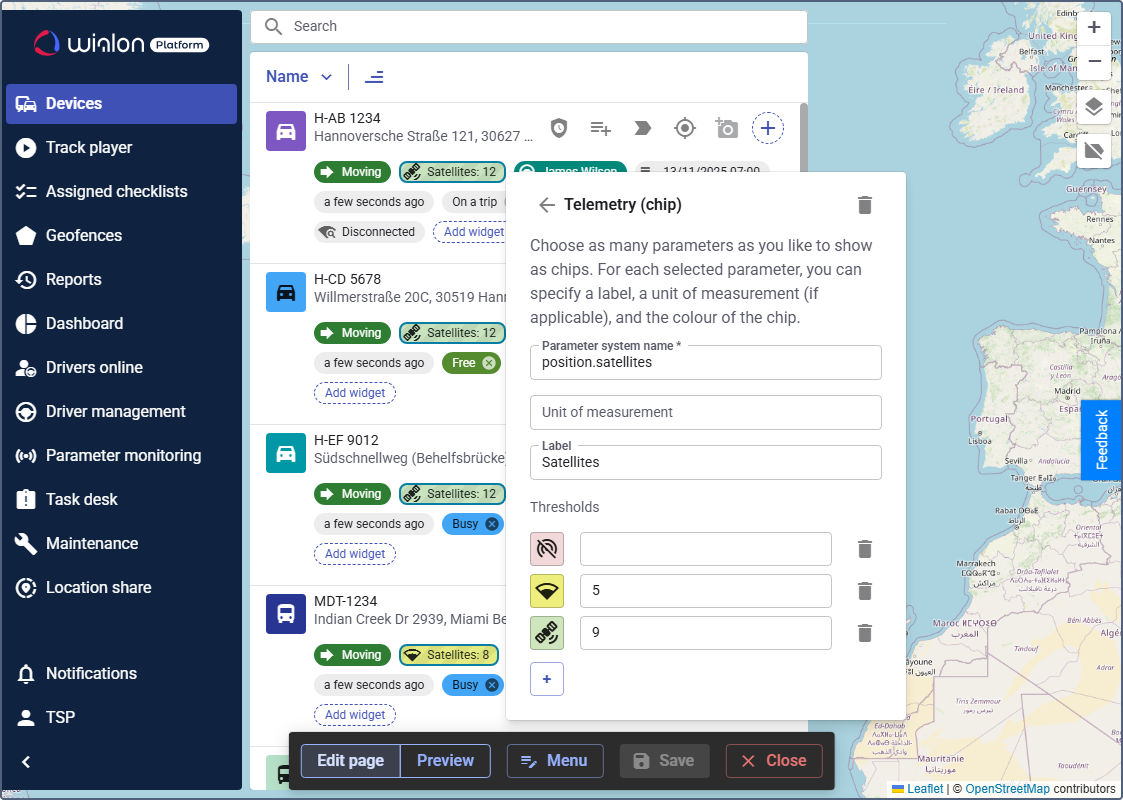
Task: Click the playlist-add icon on H-AB 1234
Action: pyautogui.click(x=600, y=128)
